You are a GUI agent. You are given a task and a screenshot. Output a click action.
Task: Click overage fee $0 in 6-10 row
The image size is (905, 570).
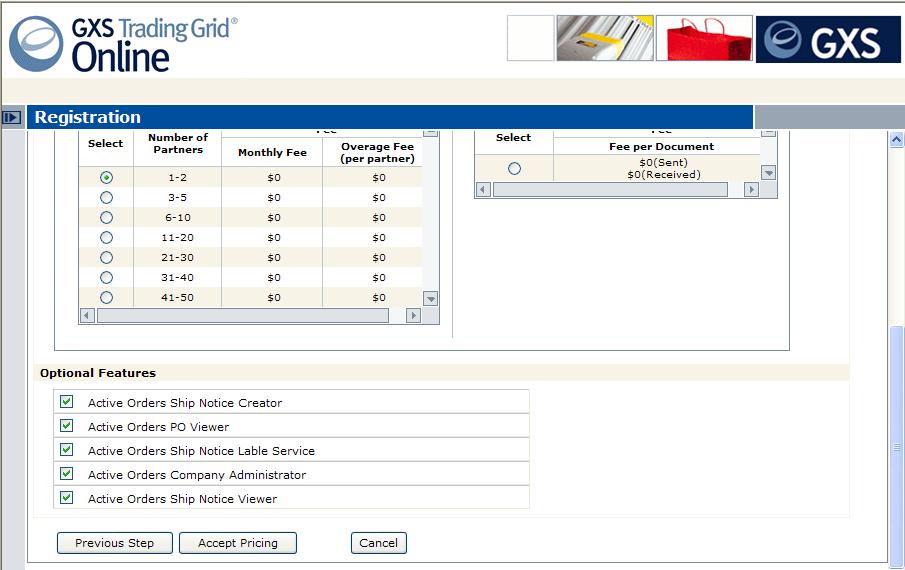coord(379,218)
